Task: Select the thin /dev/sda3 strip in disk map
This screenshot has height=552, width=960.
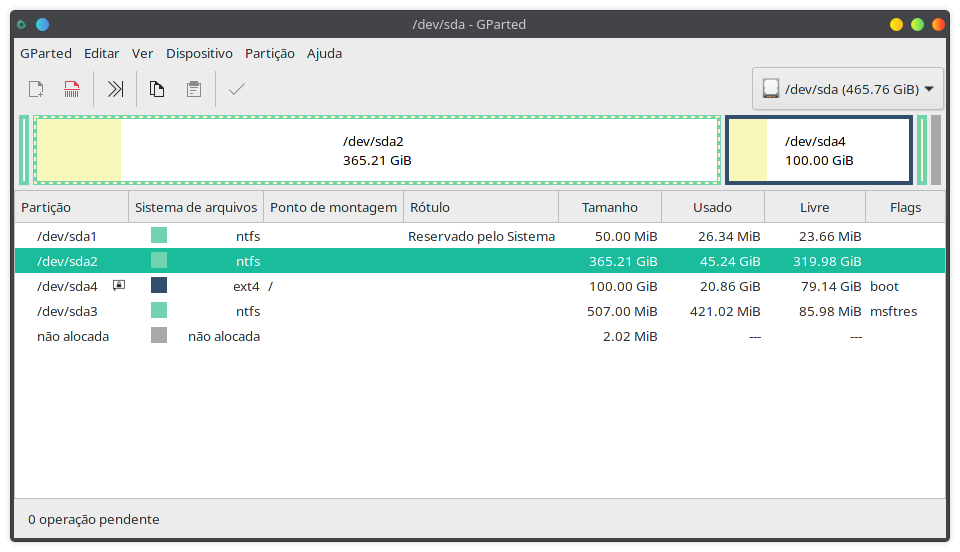Action: tap(922, 150)
